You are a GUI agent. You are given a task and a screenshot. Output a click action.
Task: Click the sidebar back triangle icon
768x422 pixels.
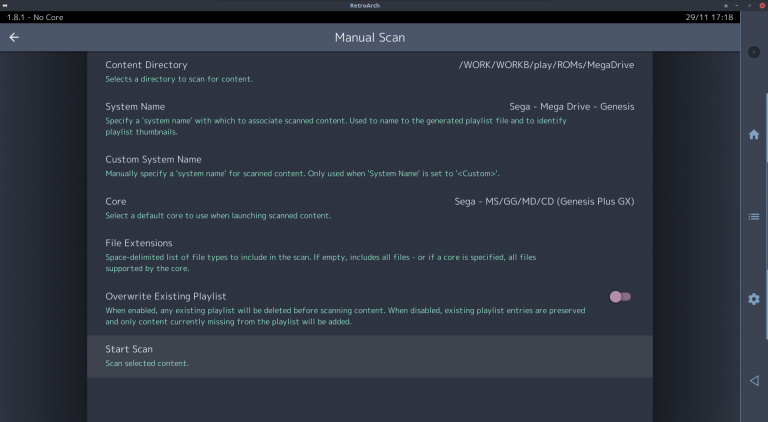point(754,381)
